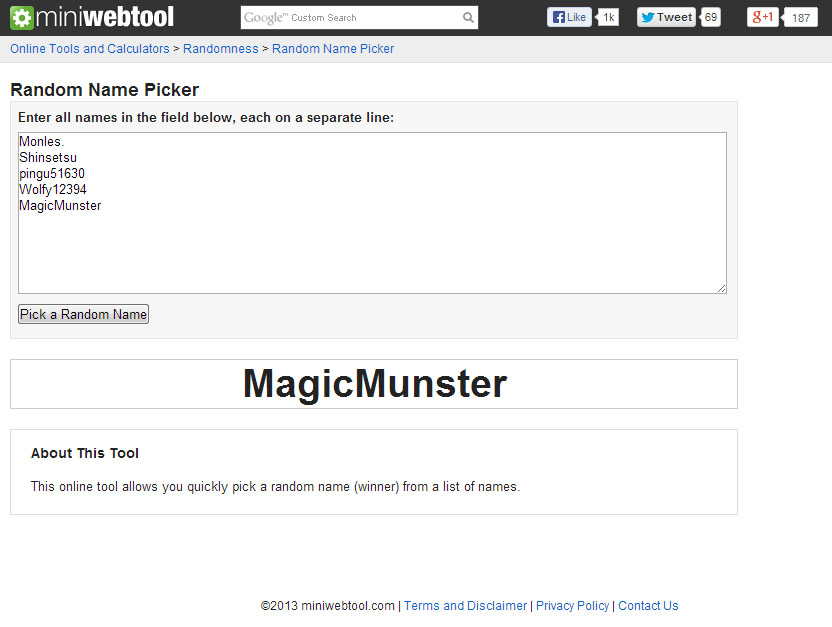Click the Google plus count of 187
This screenshot has width=832, height=627.
point(800,17)
